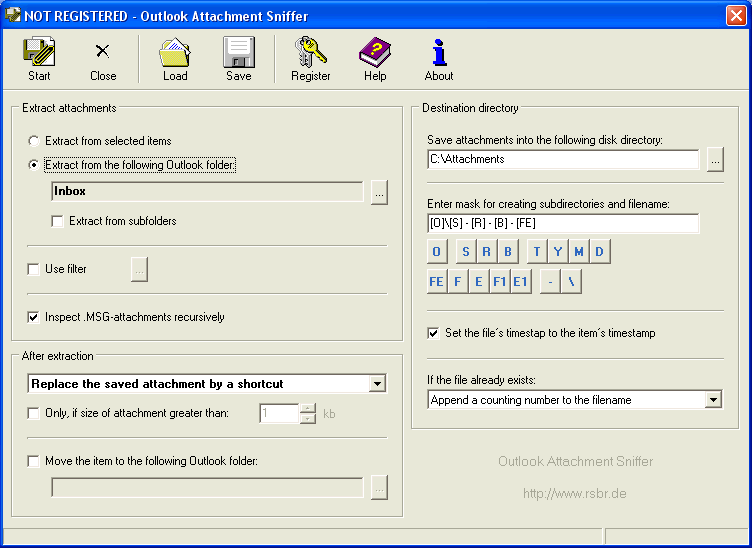Insert the Y mask token
The height and width of the screenshot is (548, 752).
click(x=558, y=252)
